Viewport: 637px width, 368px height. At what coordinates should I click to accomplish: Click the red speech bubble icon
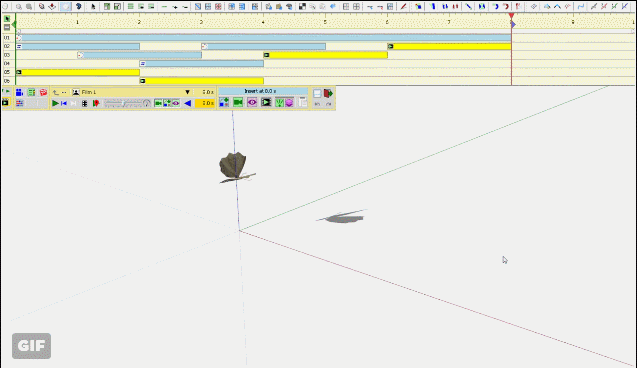point(43,93)
